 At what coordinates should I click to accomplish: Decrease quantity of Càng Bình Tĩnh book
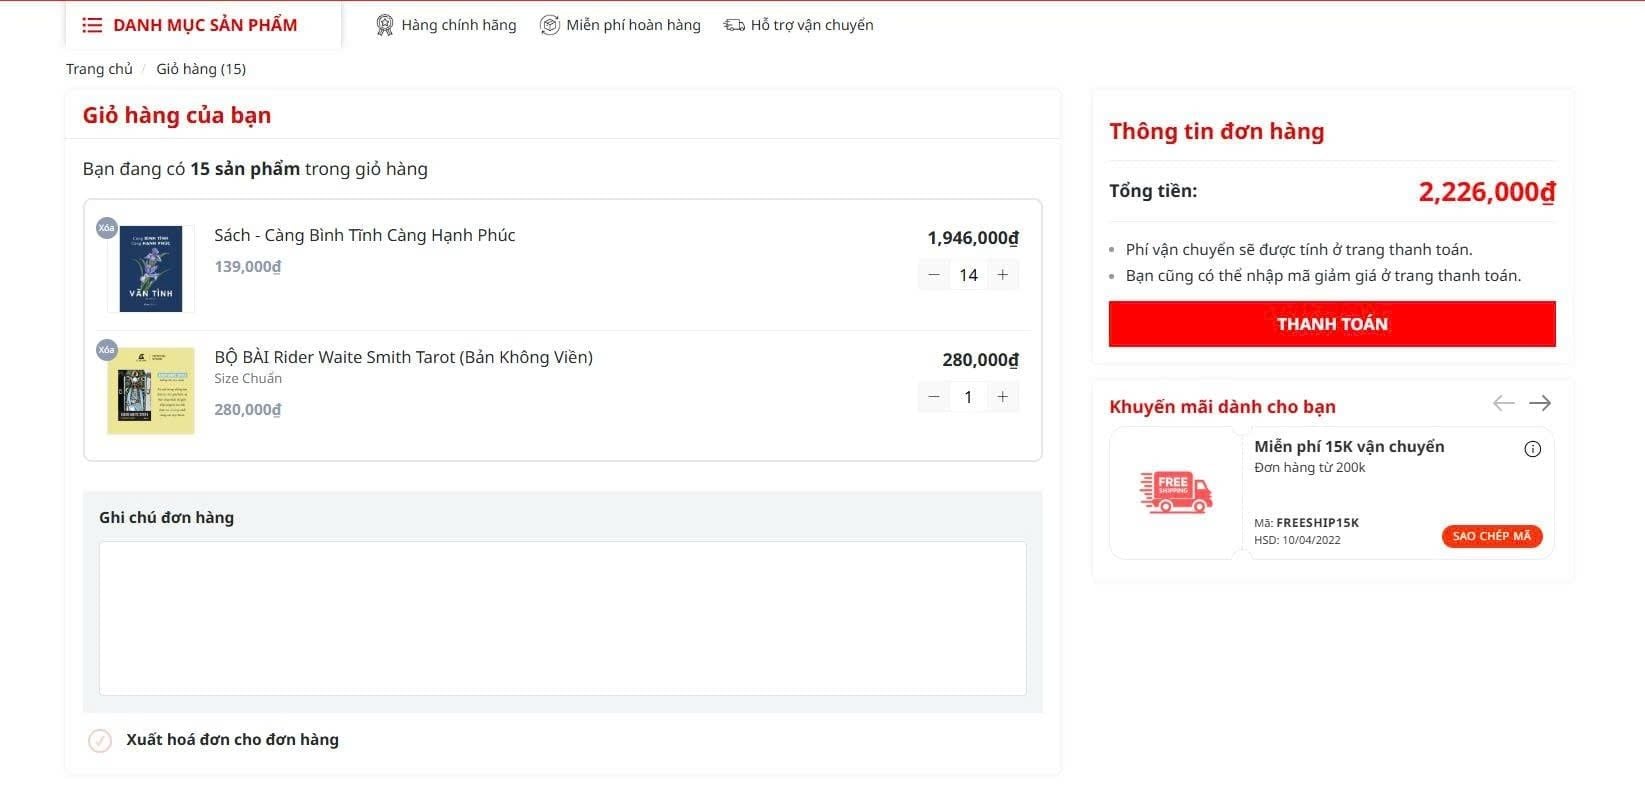point(934,275)
